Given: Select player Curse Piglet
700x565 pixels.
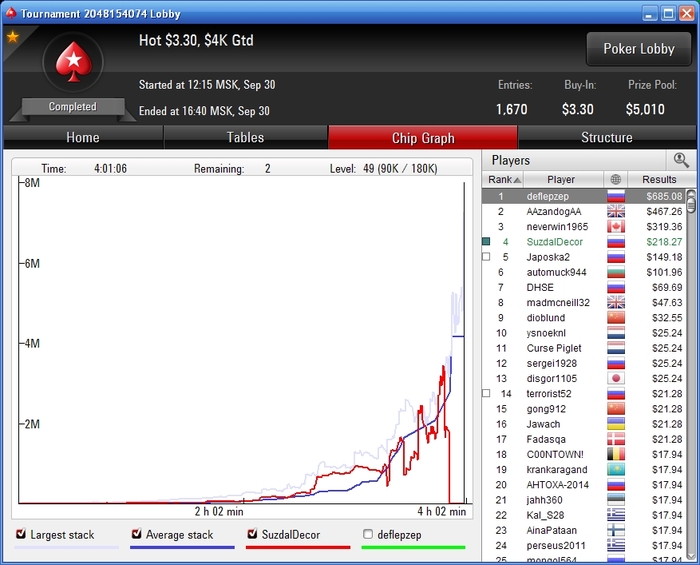Looking at the screenshot, I should (x=554, y=348).
